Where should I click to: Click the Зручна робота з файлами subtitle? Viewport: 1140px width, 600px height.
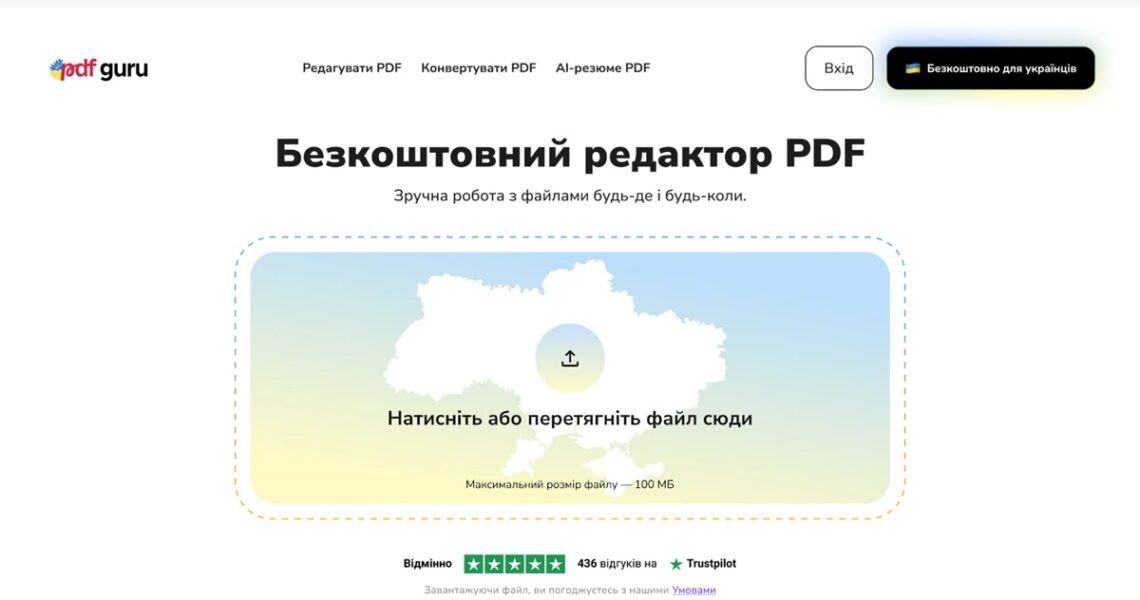(x=569, y=196)
